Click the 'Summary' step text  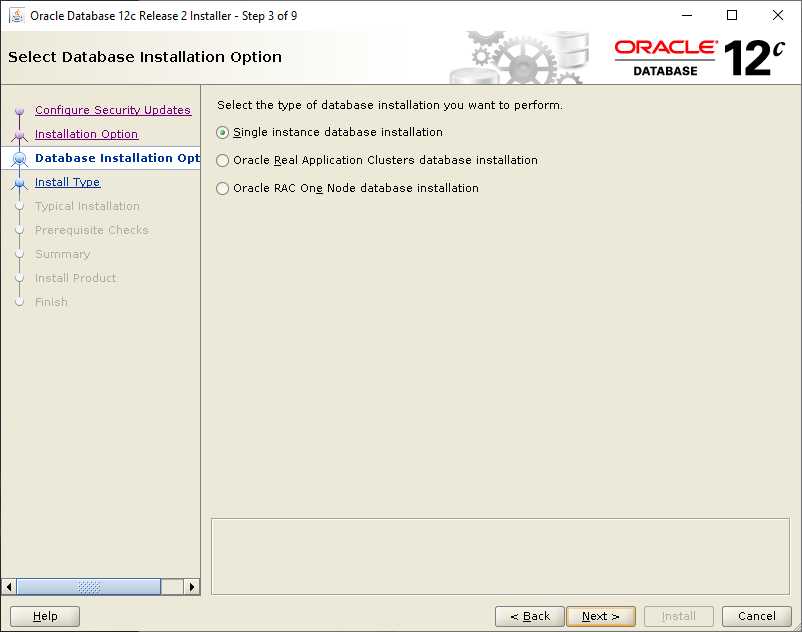(62, 254)
